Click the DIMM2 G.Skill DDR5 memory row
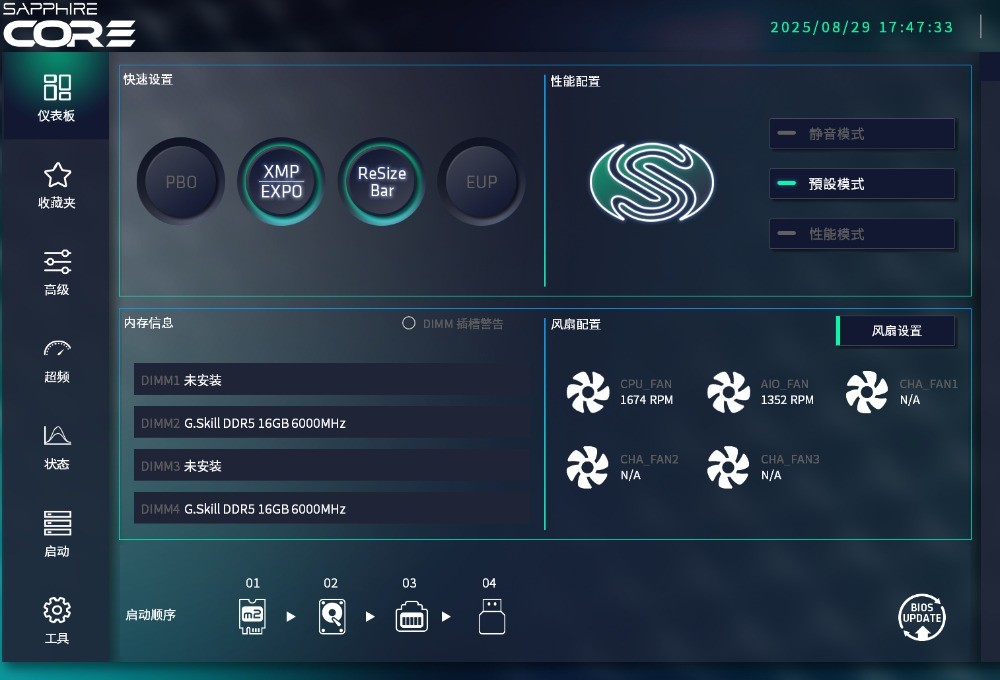This screenshot has width=1000, height=680. pyautogui.click(x=332, y=423)
